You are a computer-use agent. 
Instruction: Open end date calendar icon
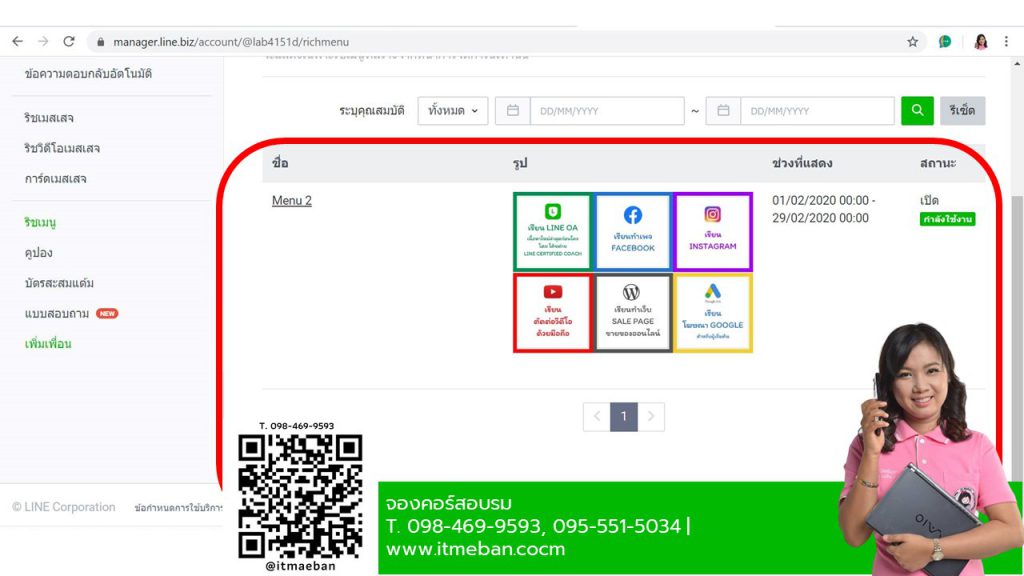(x=723, y=111)
